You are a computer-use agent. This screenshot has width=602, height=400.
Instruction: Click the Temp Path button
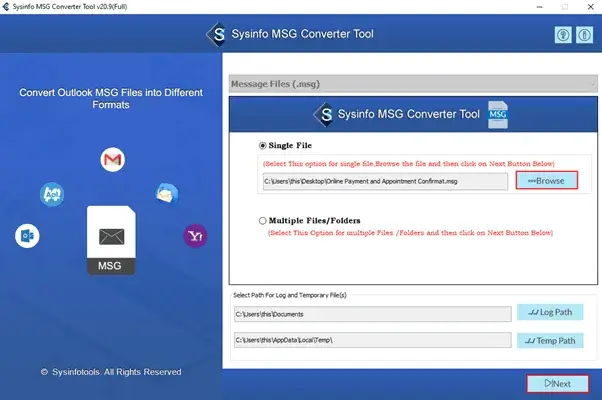[x=550, y=340]
